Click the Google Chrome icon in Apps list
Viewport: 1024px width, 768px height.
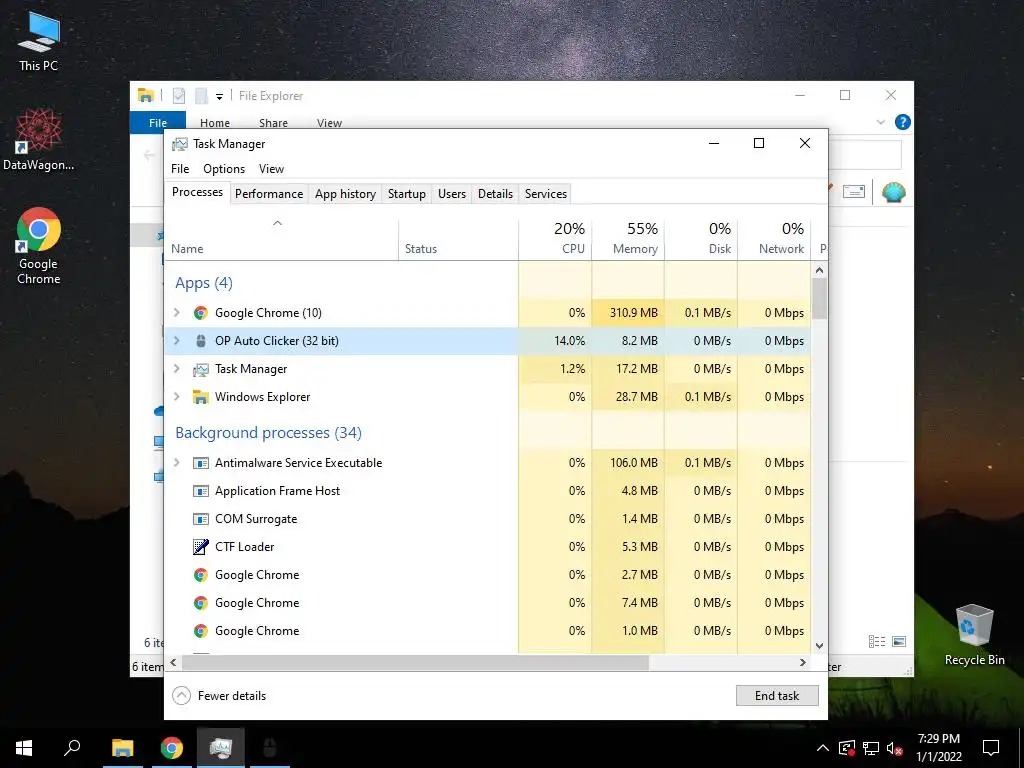[200, 313]
